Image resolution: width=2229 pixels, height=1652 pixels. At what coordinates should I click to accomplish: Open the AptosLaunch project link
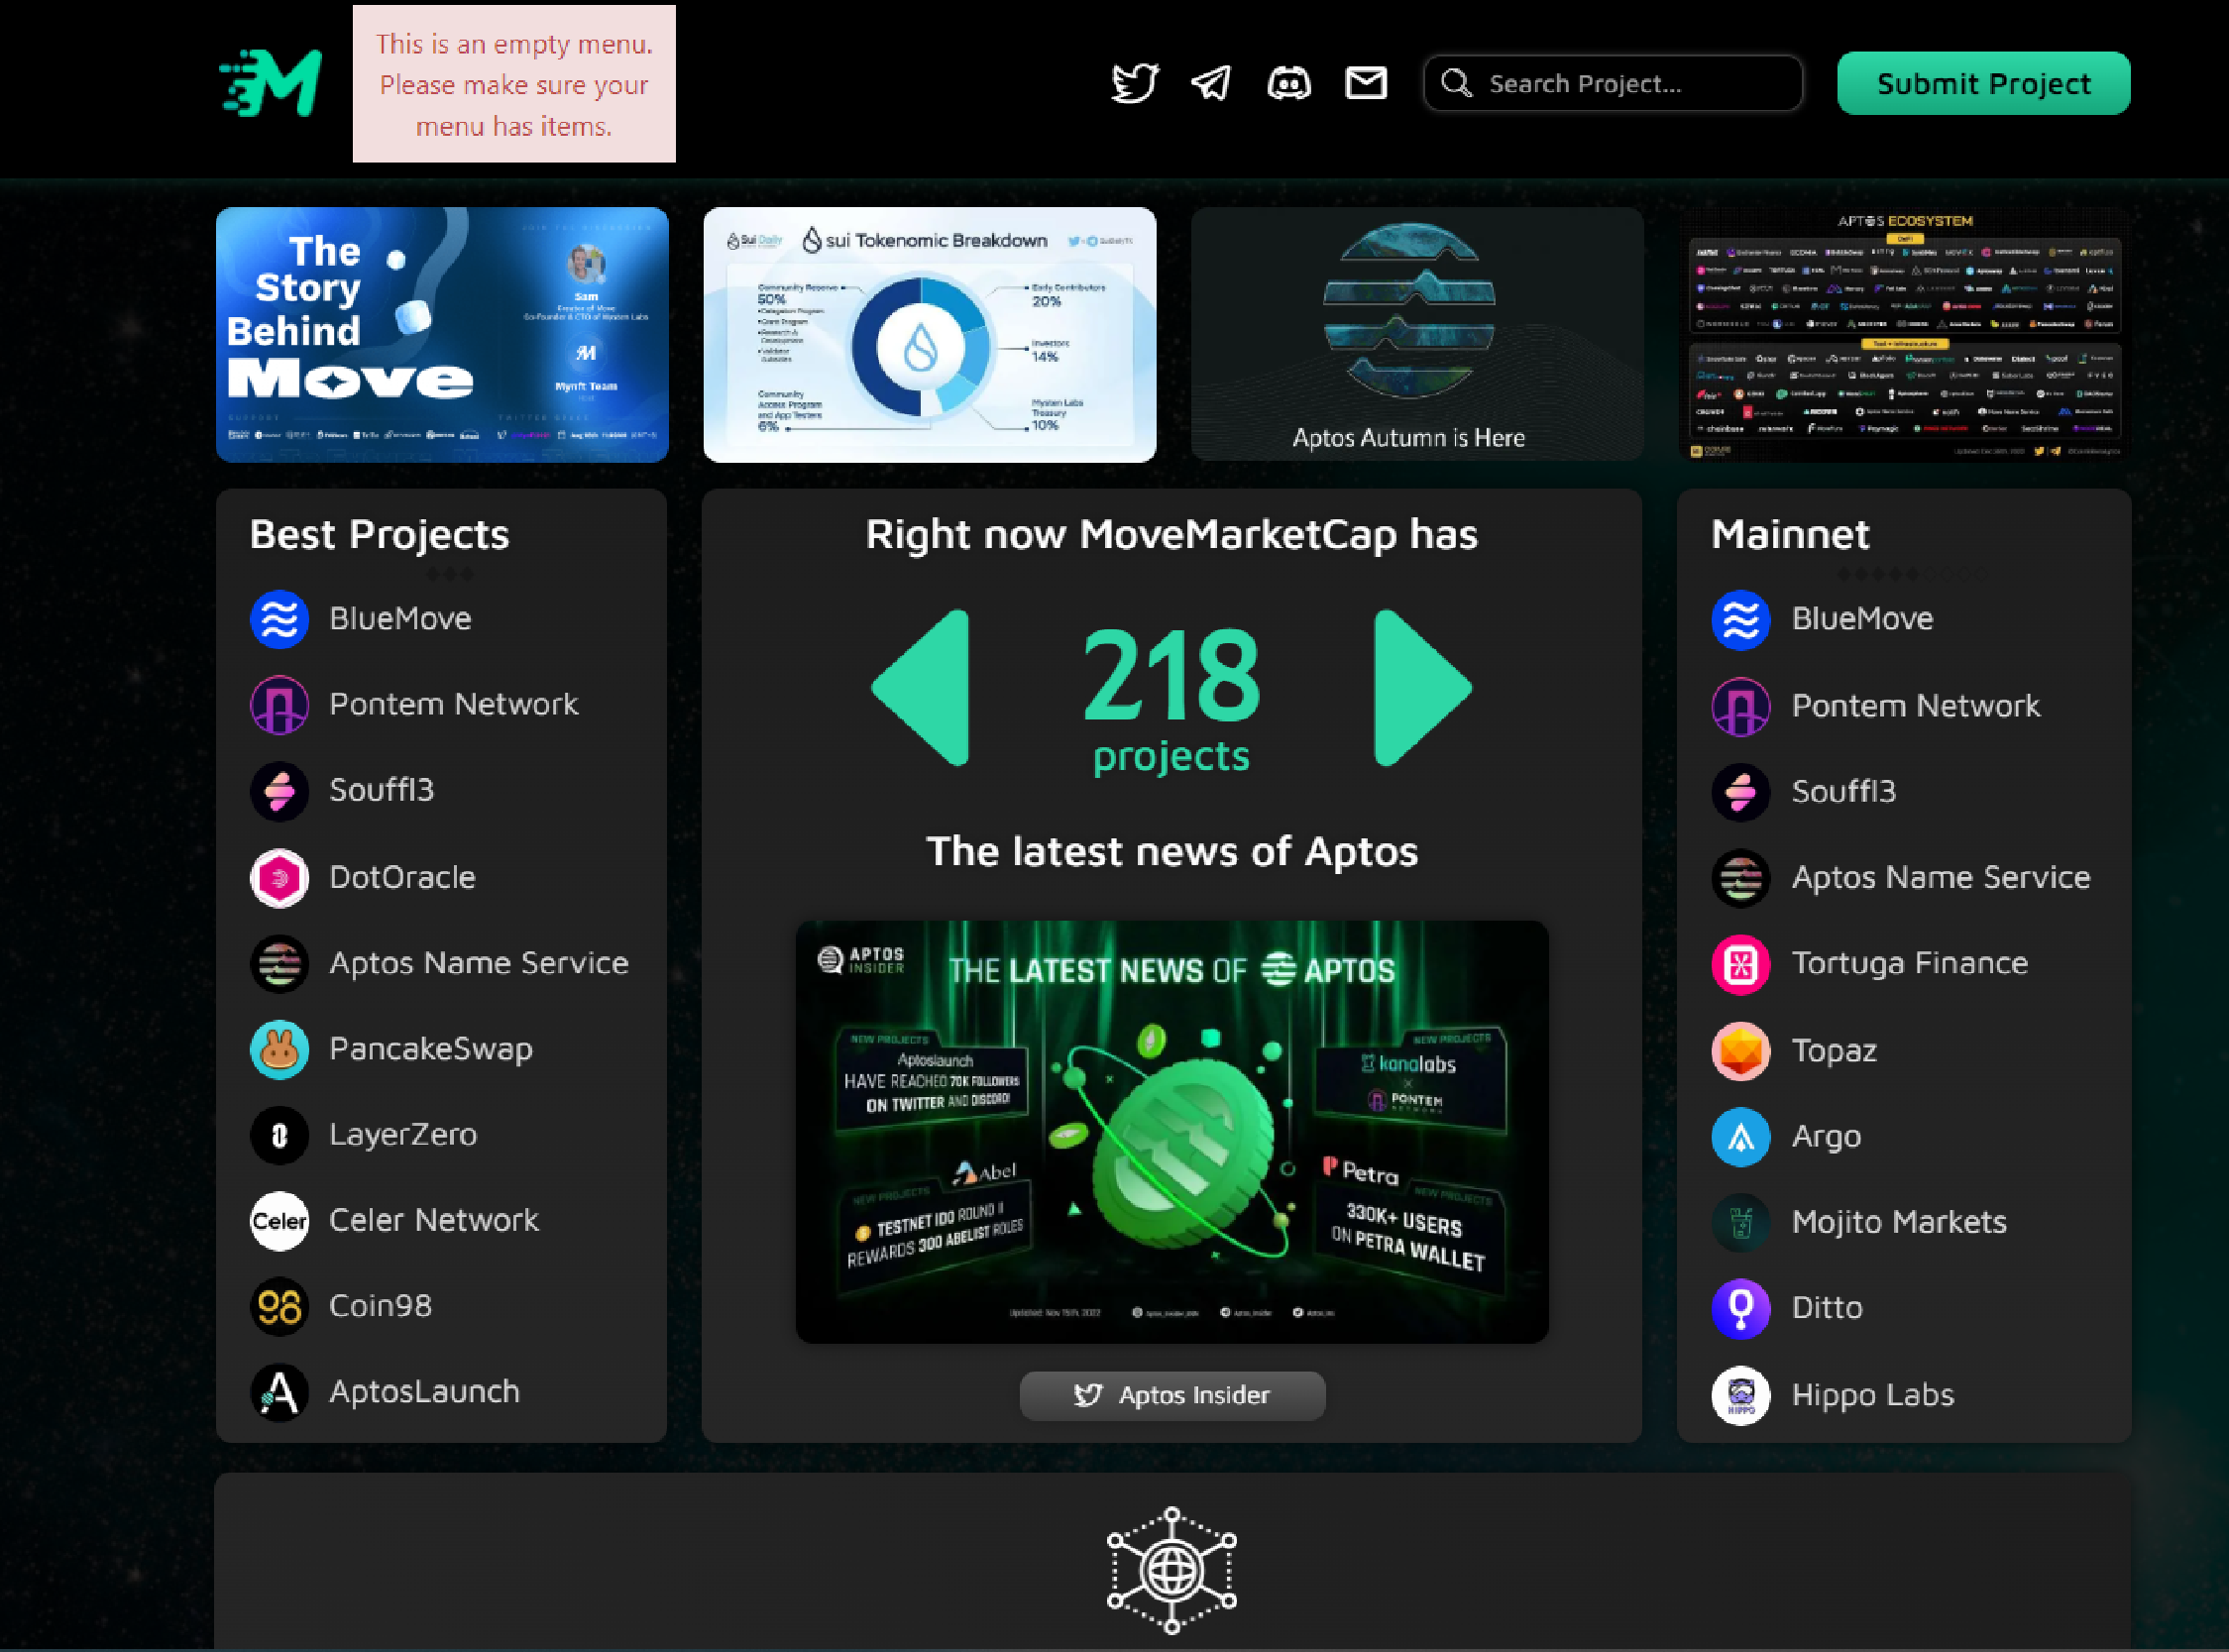(x=424, y=1392)
